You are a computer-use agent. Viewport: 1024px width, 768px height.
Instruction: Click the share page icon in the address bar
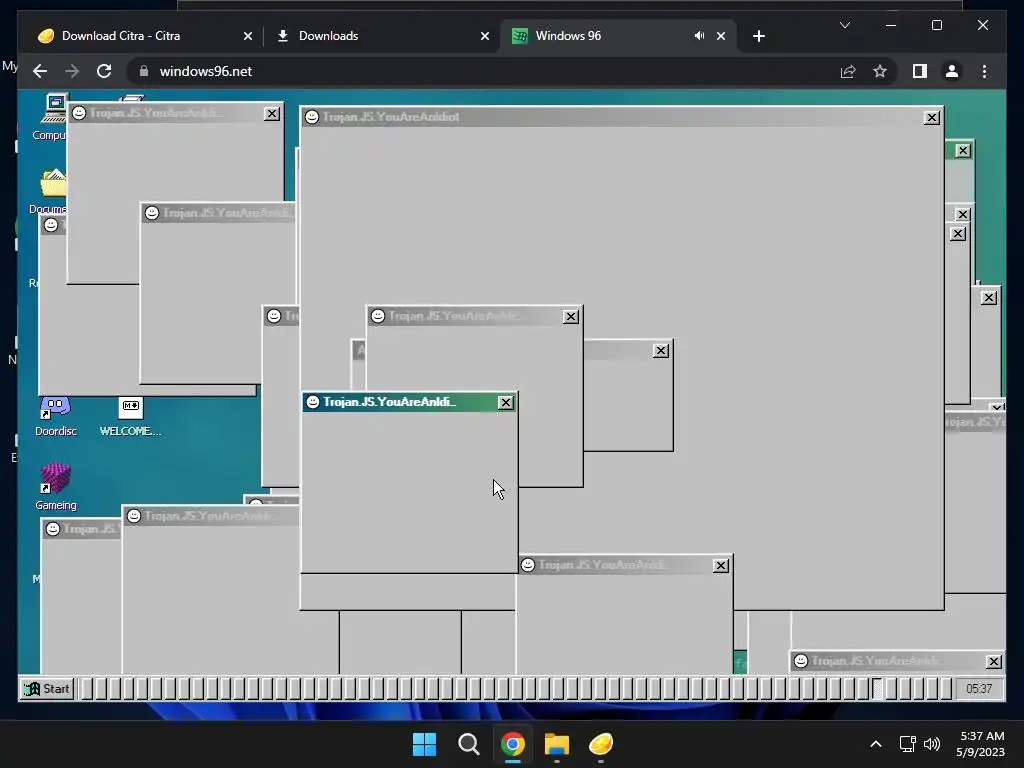pyautogui.click(x=848, y=71)
